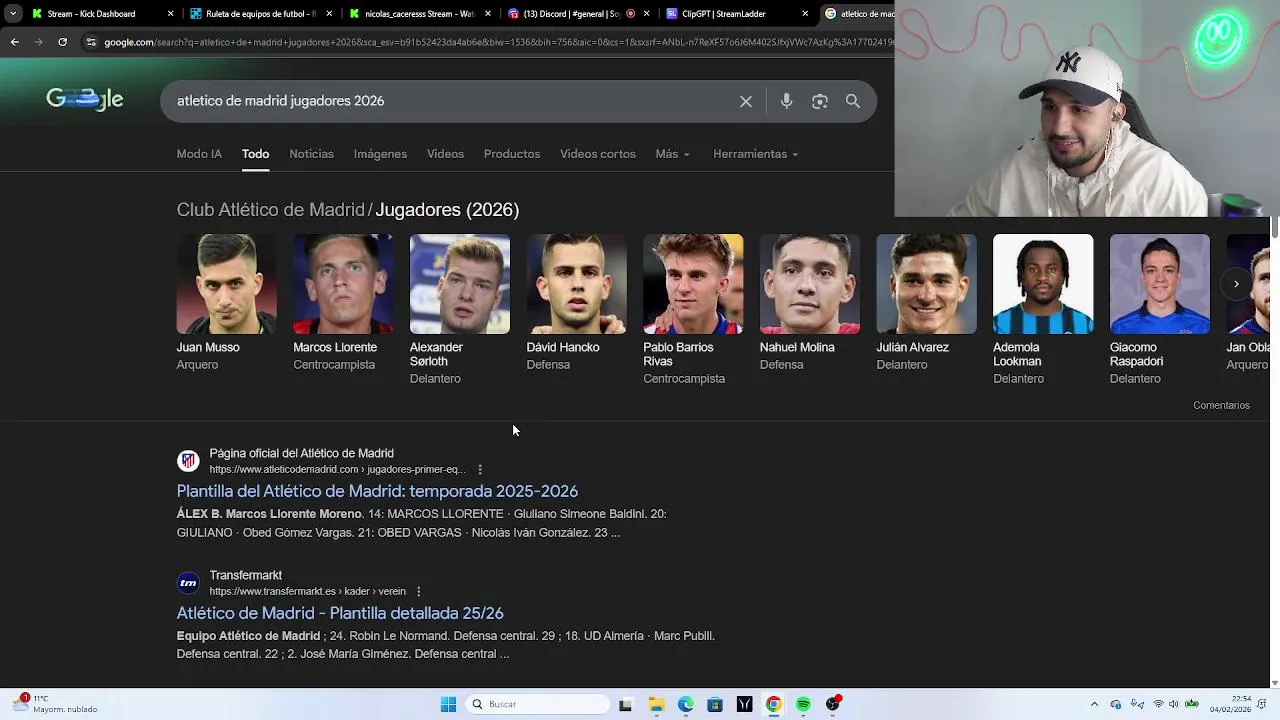The width and height of the screenshot is (1280, 720).
Task: Go to Google home via logo
Action: coord(85,99)
